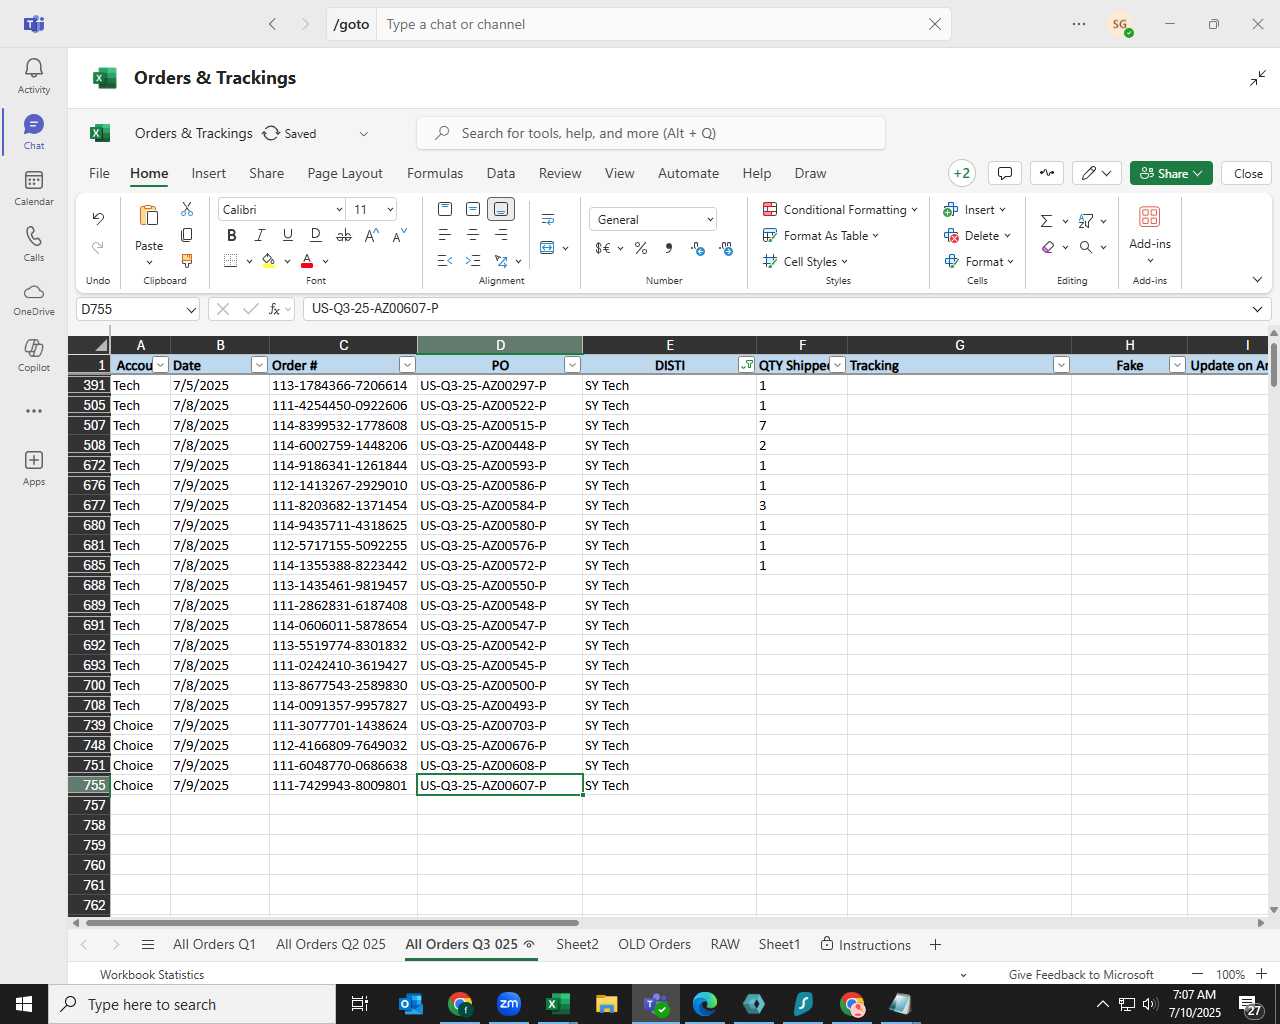This screenshot has width=1280, height=1024.
Task: Increase the font size
Action: tap(371, 236)
